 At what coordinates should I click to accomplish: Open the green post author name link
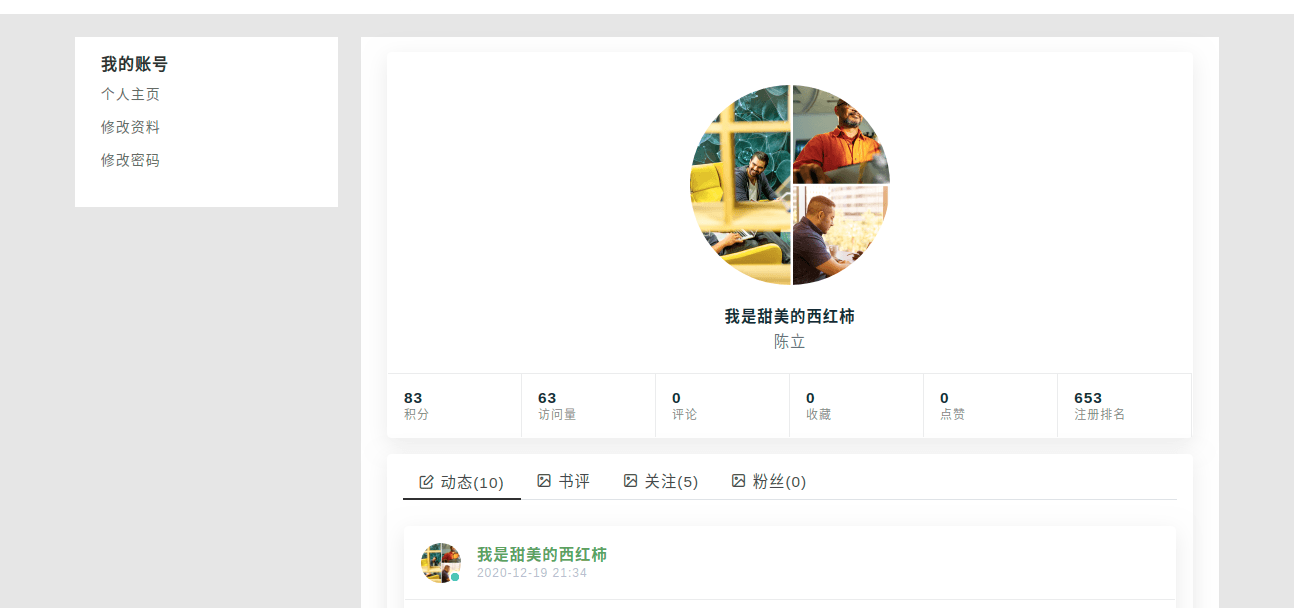[x=542, y=554]
